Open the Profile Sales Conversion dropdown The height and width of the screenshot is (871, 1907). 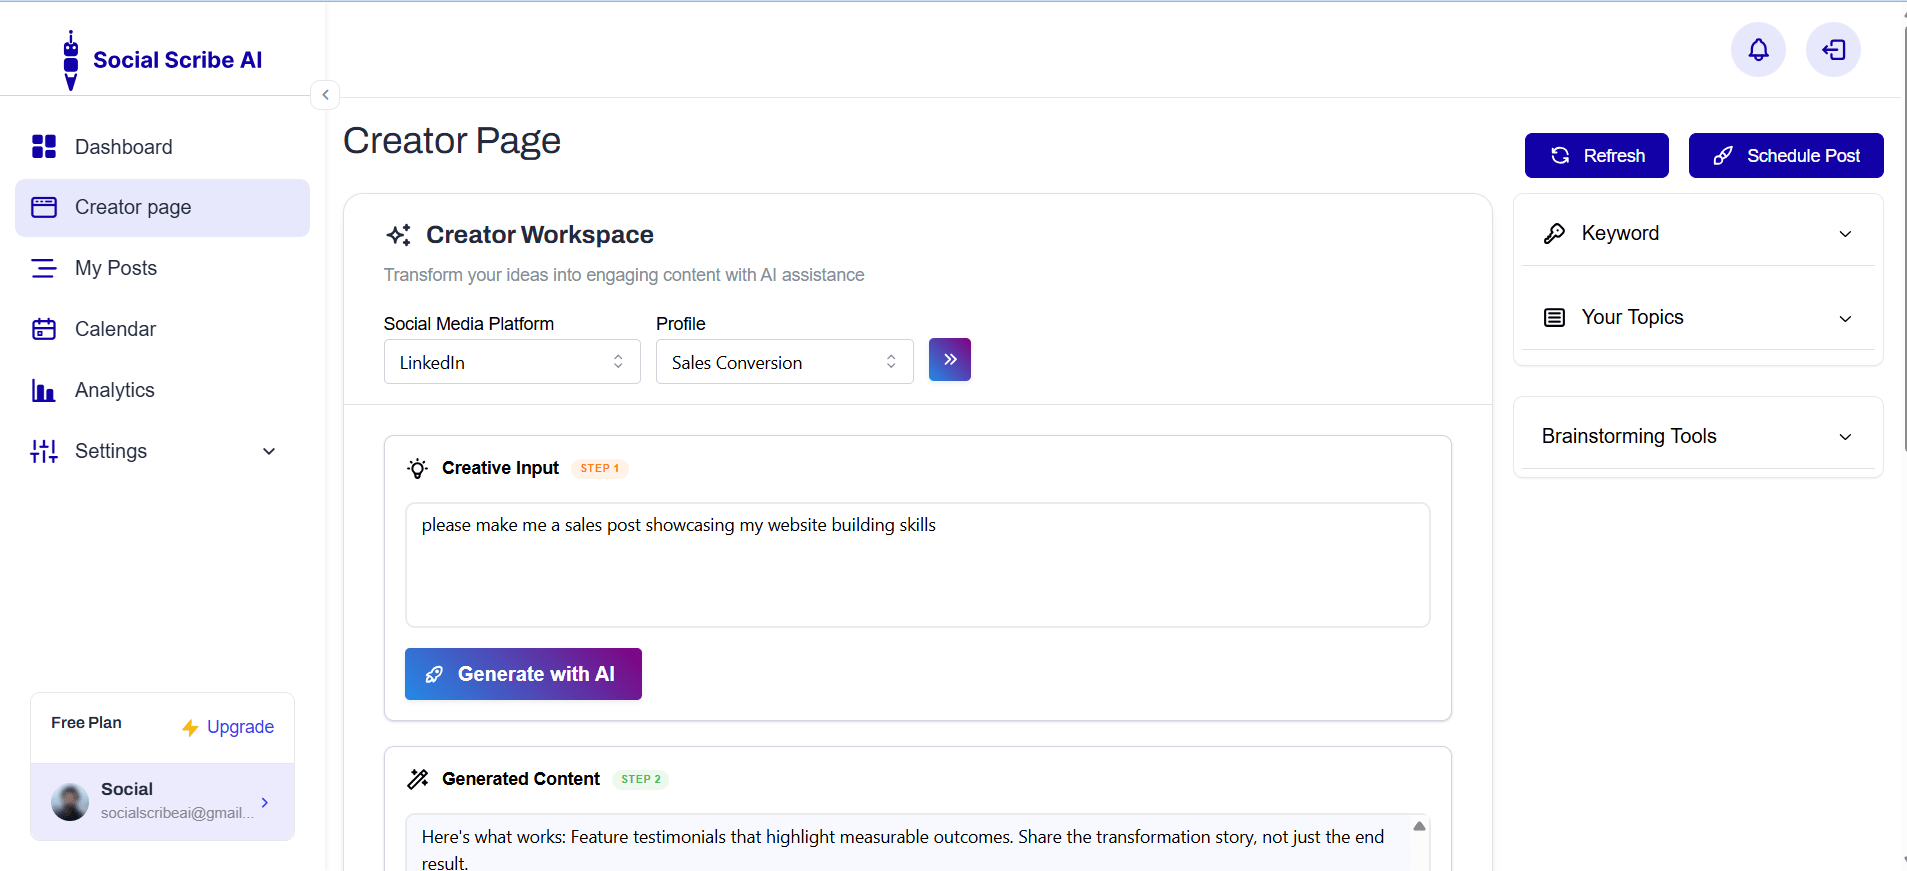785,362
